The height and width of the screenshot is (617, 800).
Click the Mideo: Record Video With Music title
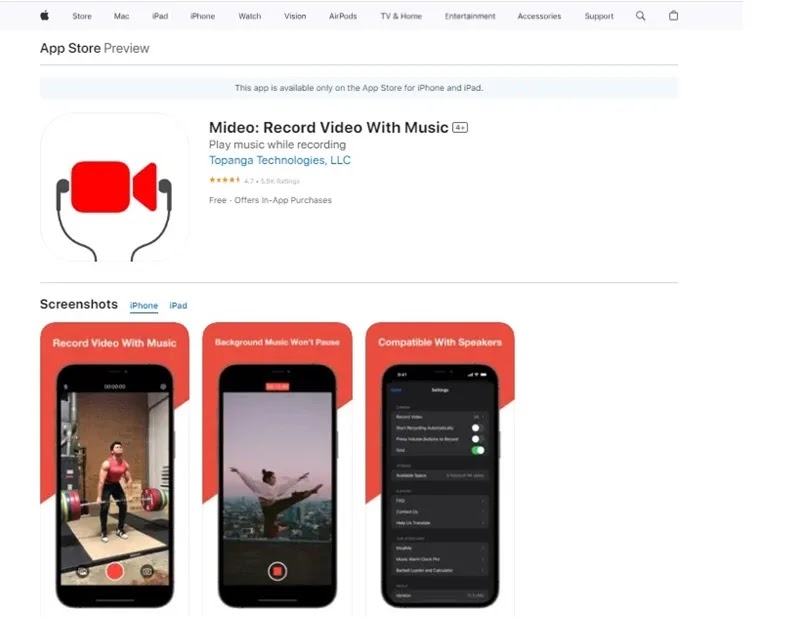pyautogui.click(x=329, y=128)
